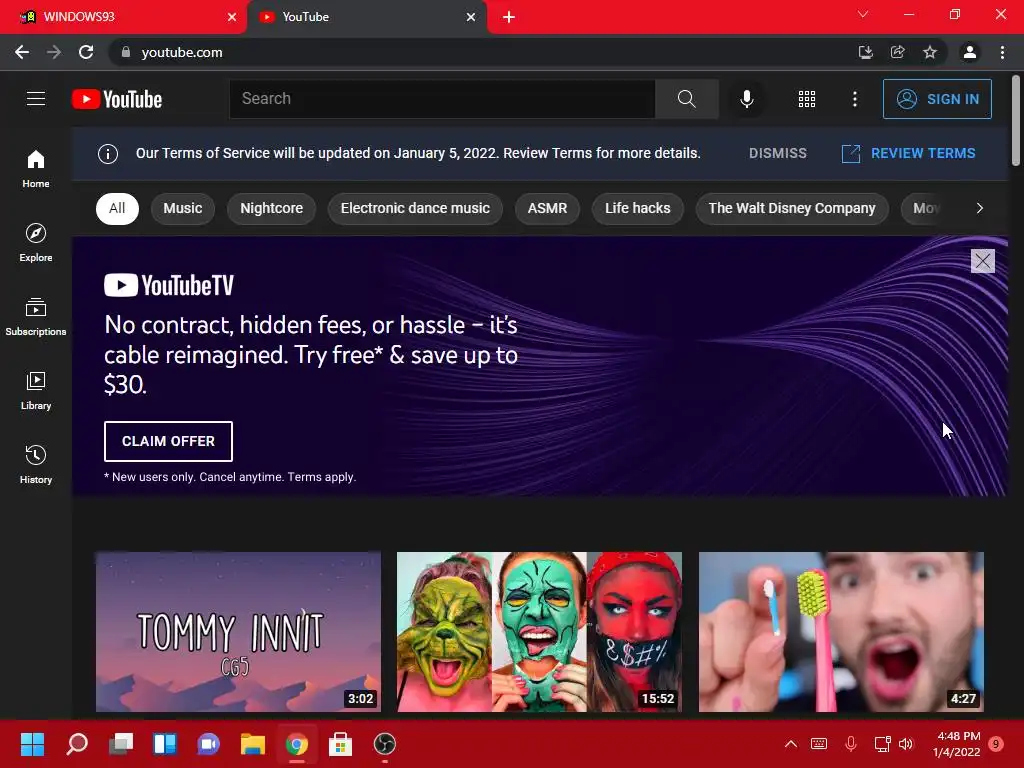
Task: Click the YouTubeTV logo in the banner
Action: point(169,285)
